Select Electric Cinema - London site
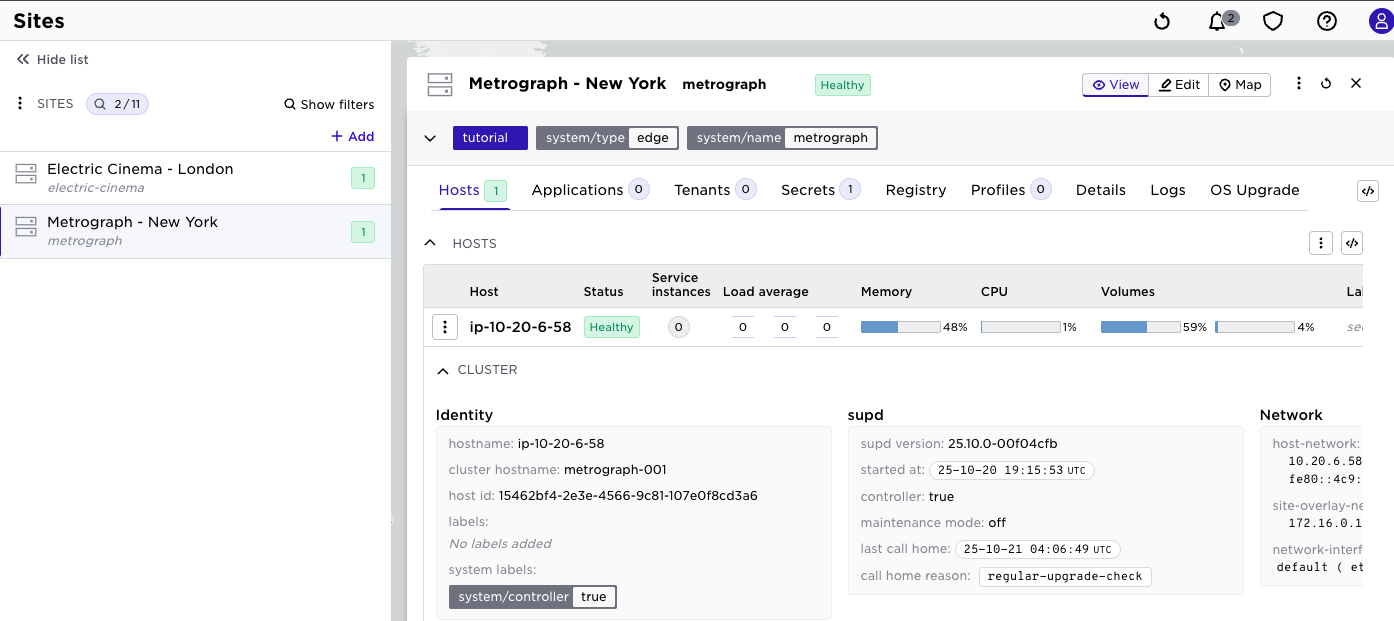The width and height of the screenshot is (1394, 621). tap(140, 177)
